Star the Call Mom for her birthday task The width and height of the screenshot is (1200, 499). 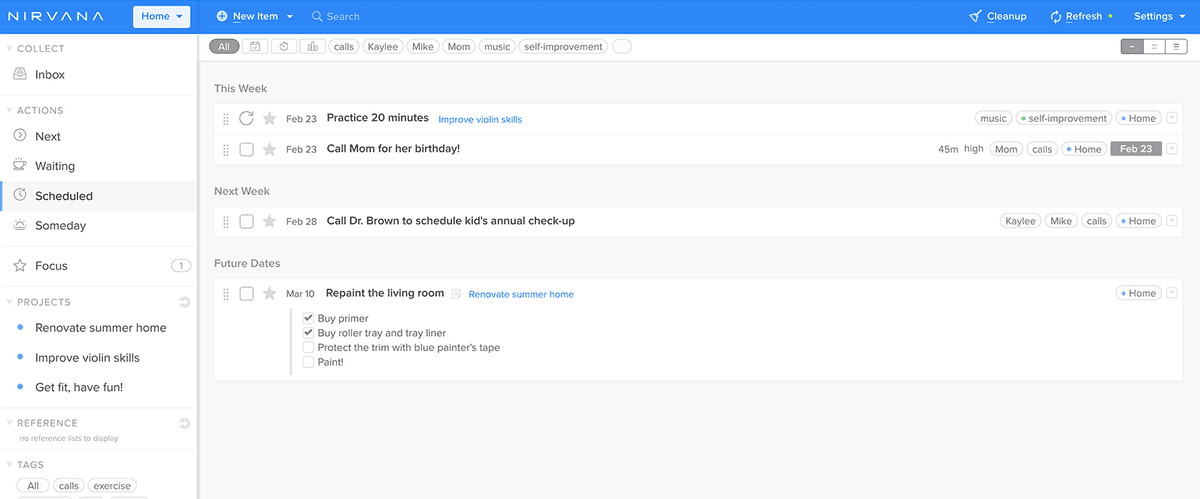(x=269, y=149)
